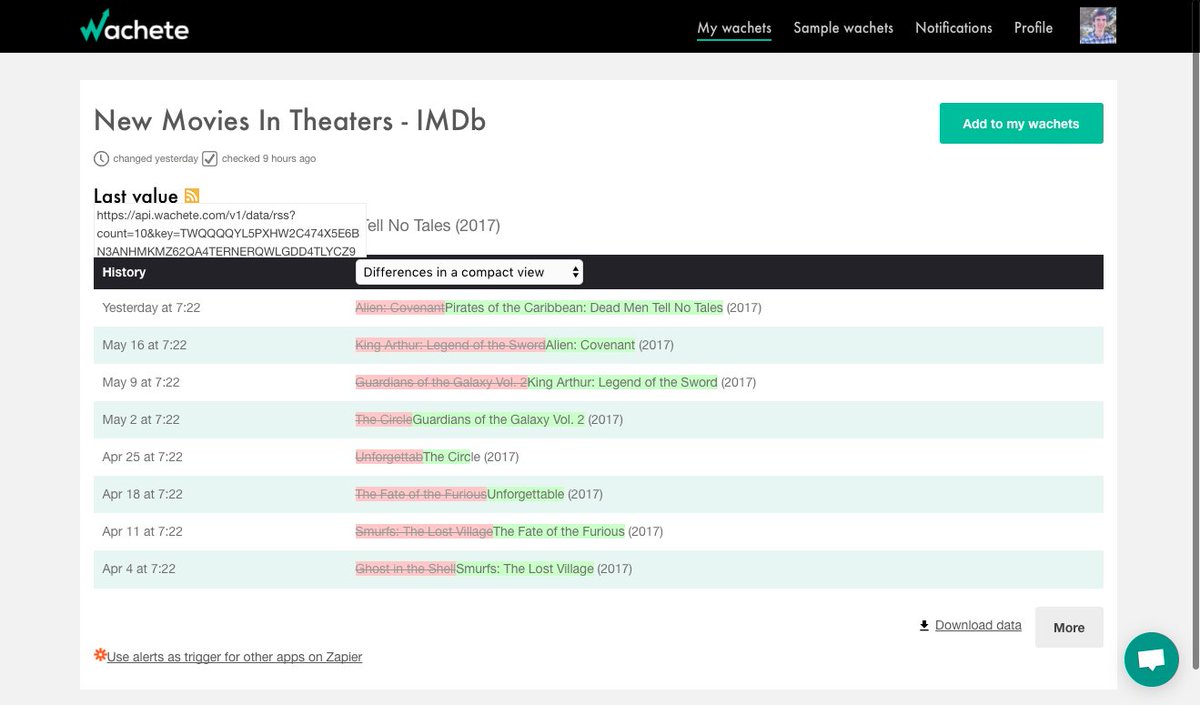Open the 'Differences in a compact view' dropdown
Viewport: 1200px width, 705px height.
(x=469, y=272)
